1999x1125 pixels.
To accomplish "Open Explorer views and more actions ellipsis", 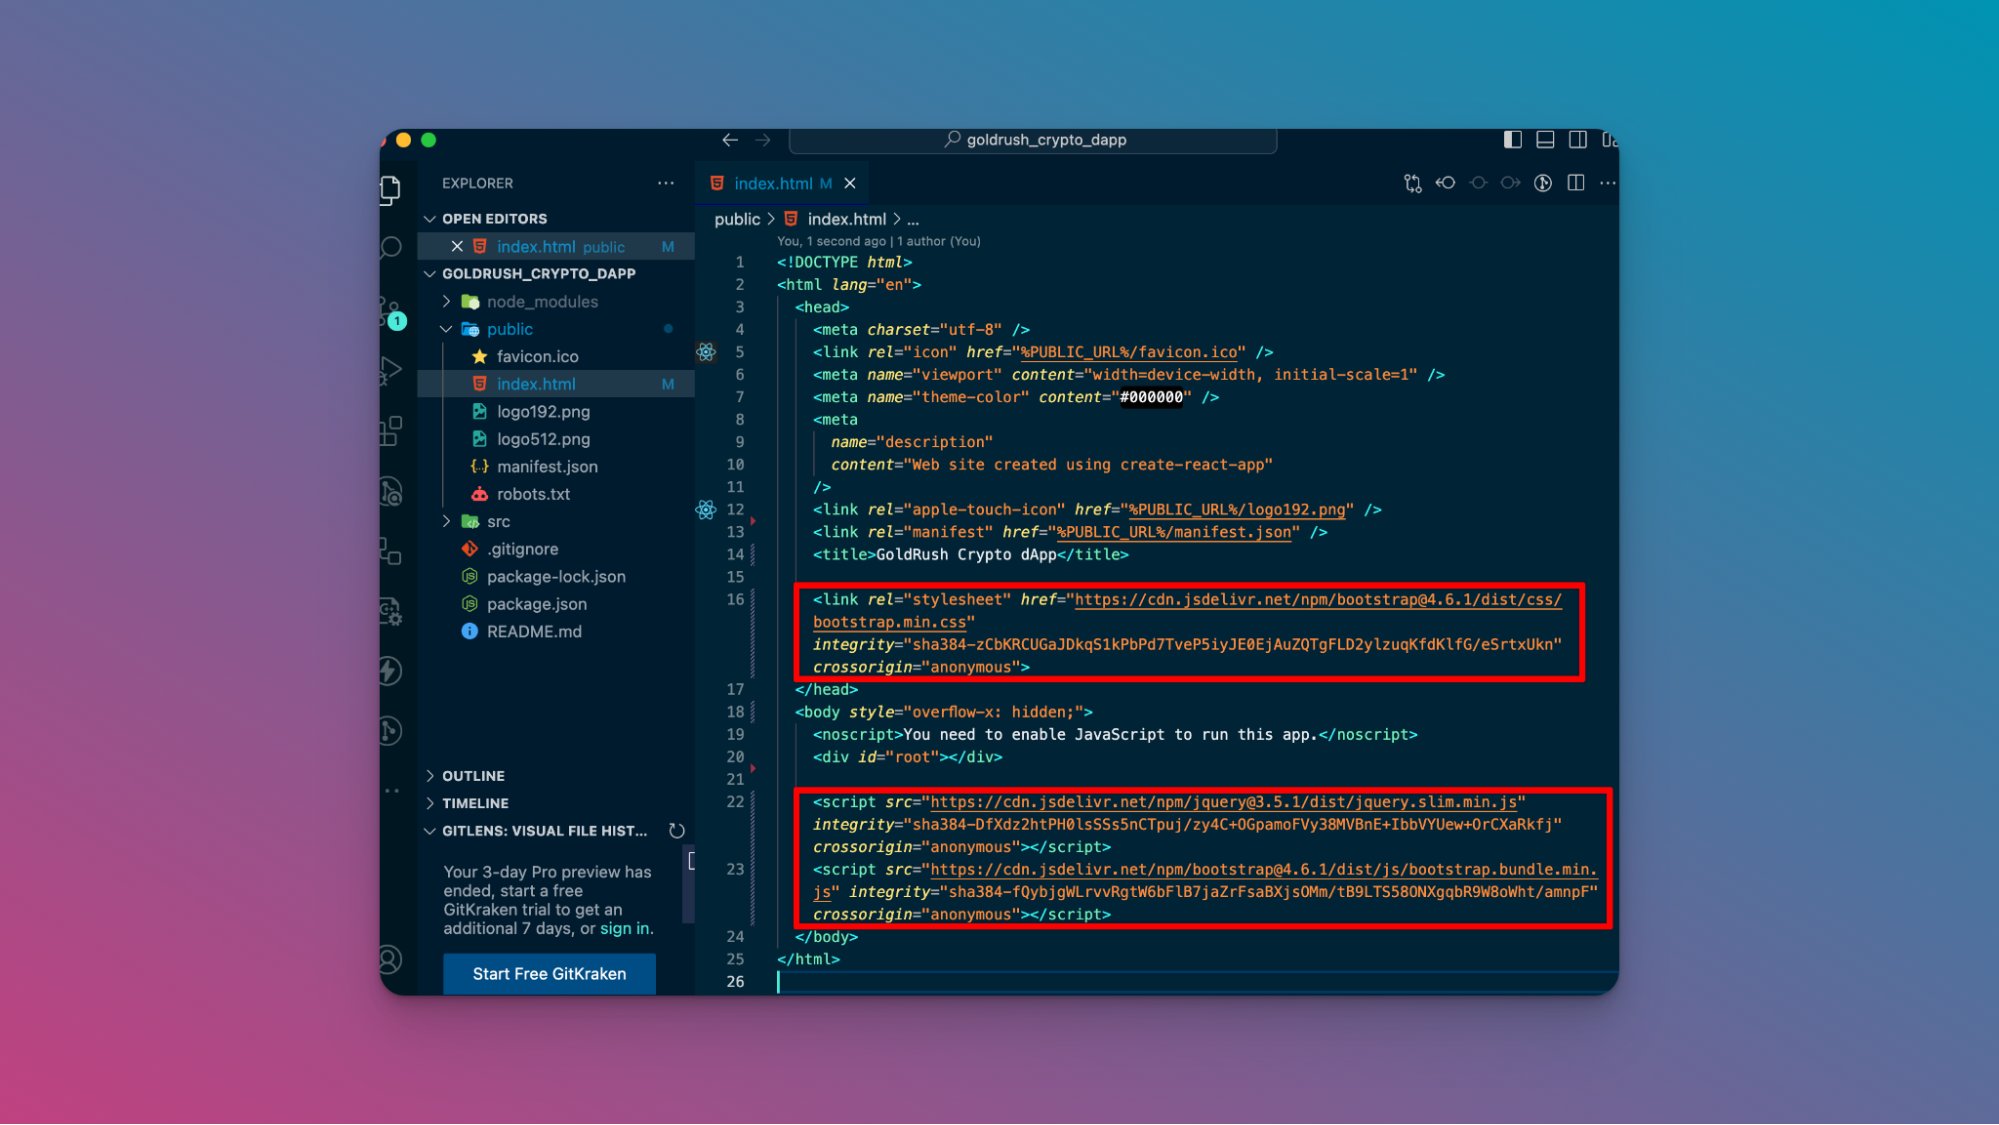I will click(666, 183).
